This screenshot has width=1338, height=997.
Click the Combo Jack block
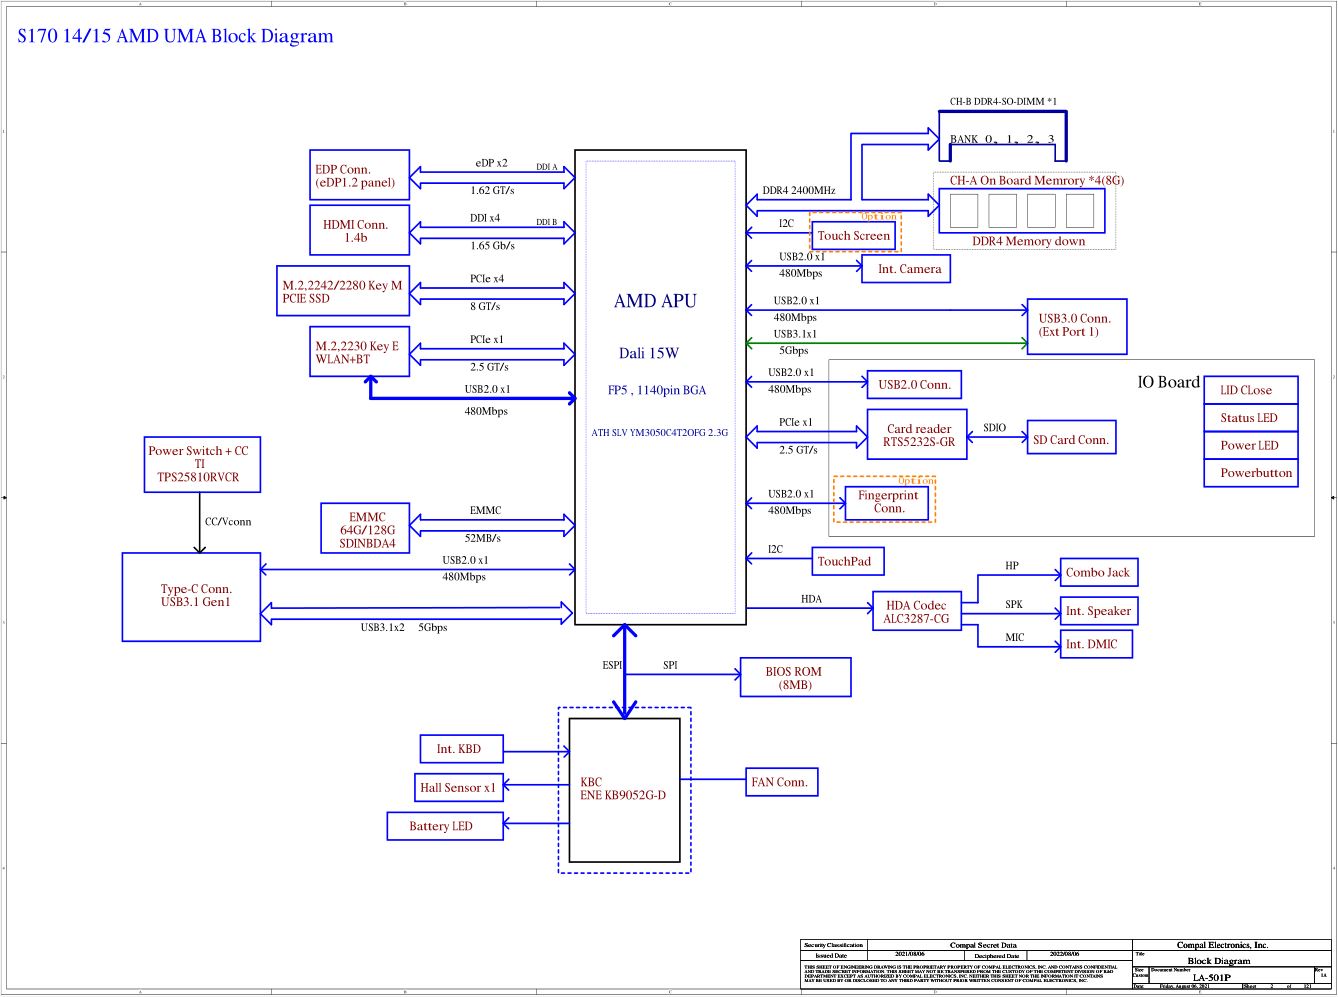(1098, 573)
